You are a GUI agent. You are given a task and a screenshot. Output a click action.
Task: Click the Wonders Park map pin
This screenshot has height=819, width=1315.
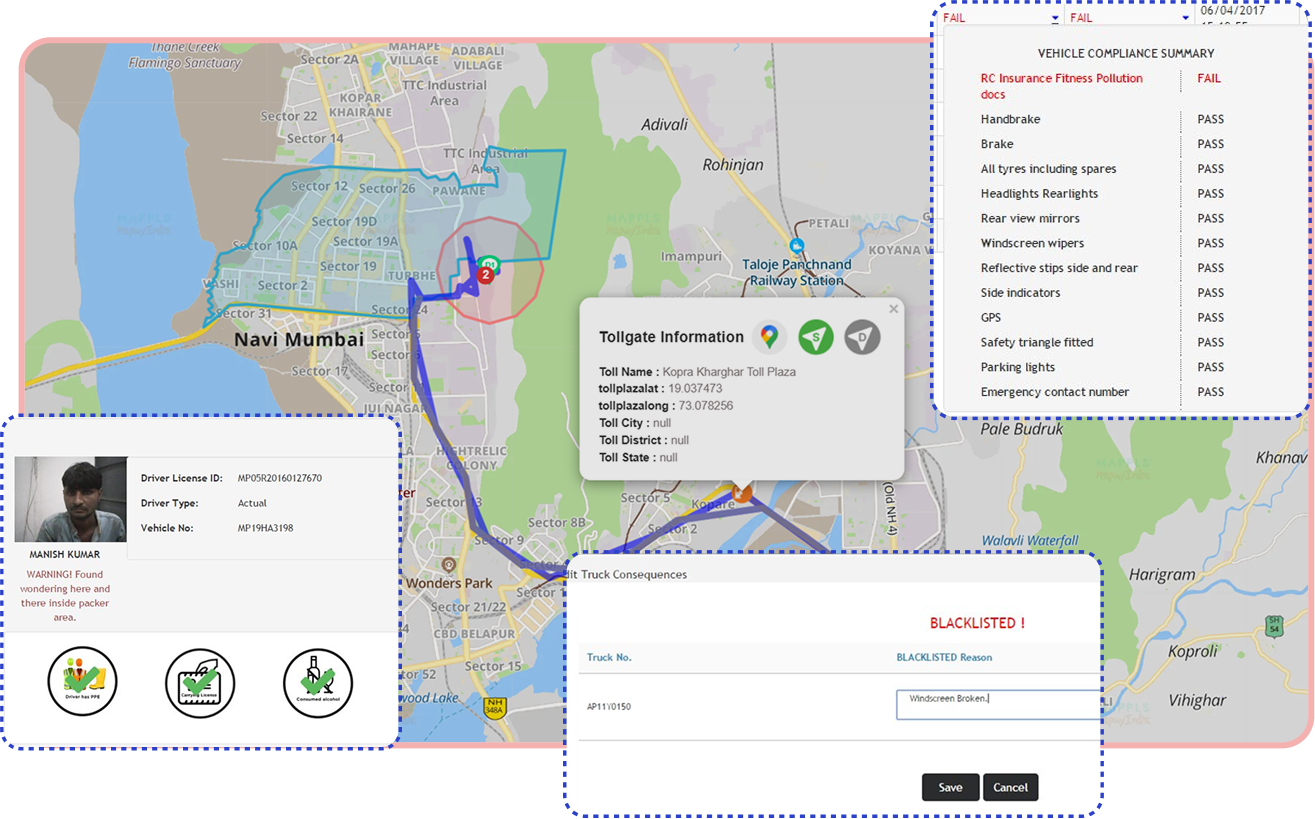pyautogui.click(x=448, y=566)
